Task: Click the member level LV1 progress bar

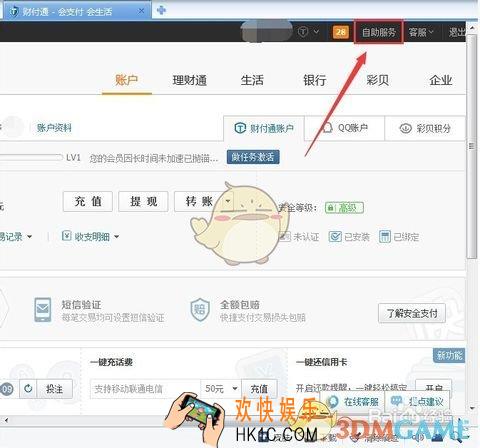Action: click(x=31, y=157)
